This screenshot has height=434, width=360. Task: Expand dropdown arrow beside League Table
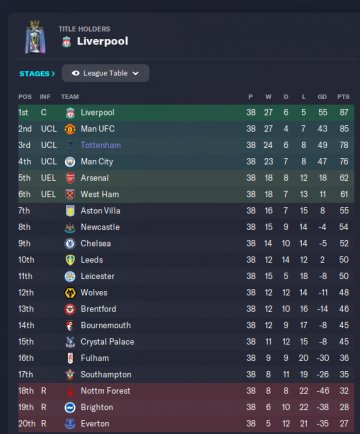(135, 73)
